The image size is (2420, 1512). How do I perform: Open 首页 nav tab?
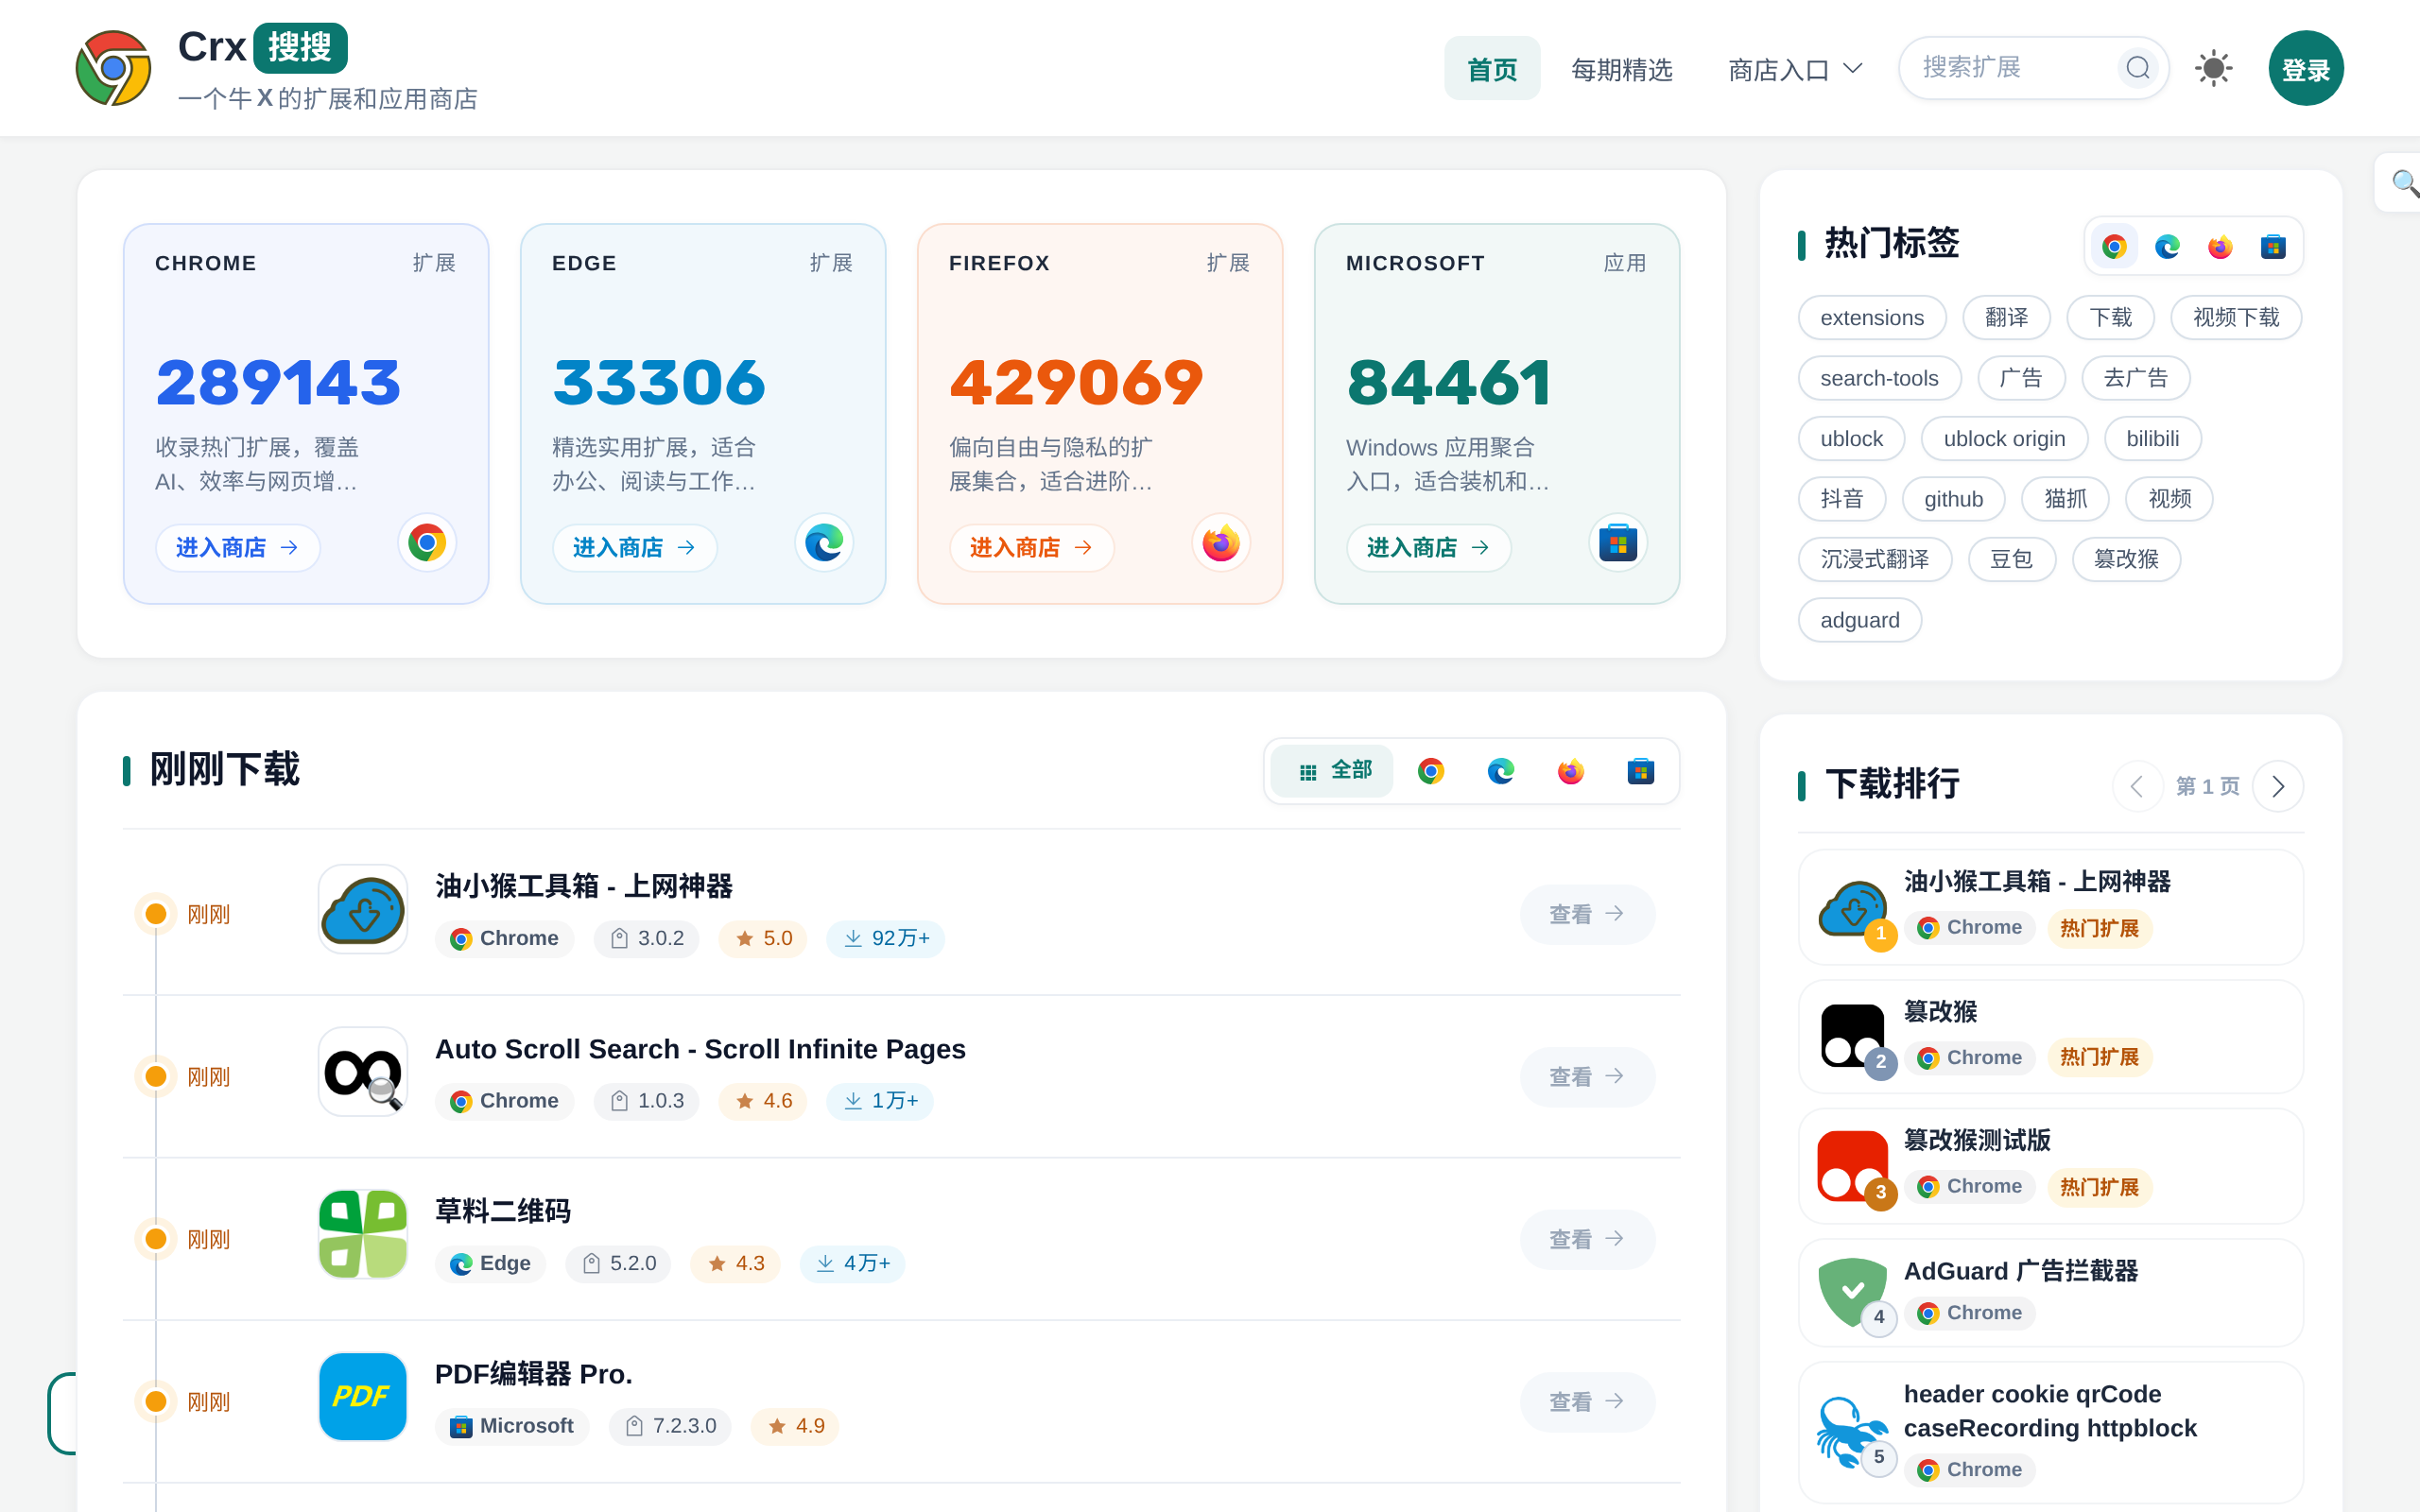[1492, 69]
